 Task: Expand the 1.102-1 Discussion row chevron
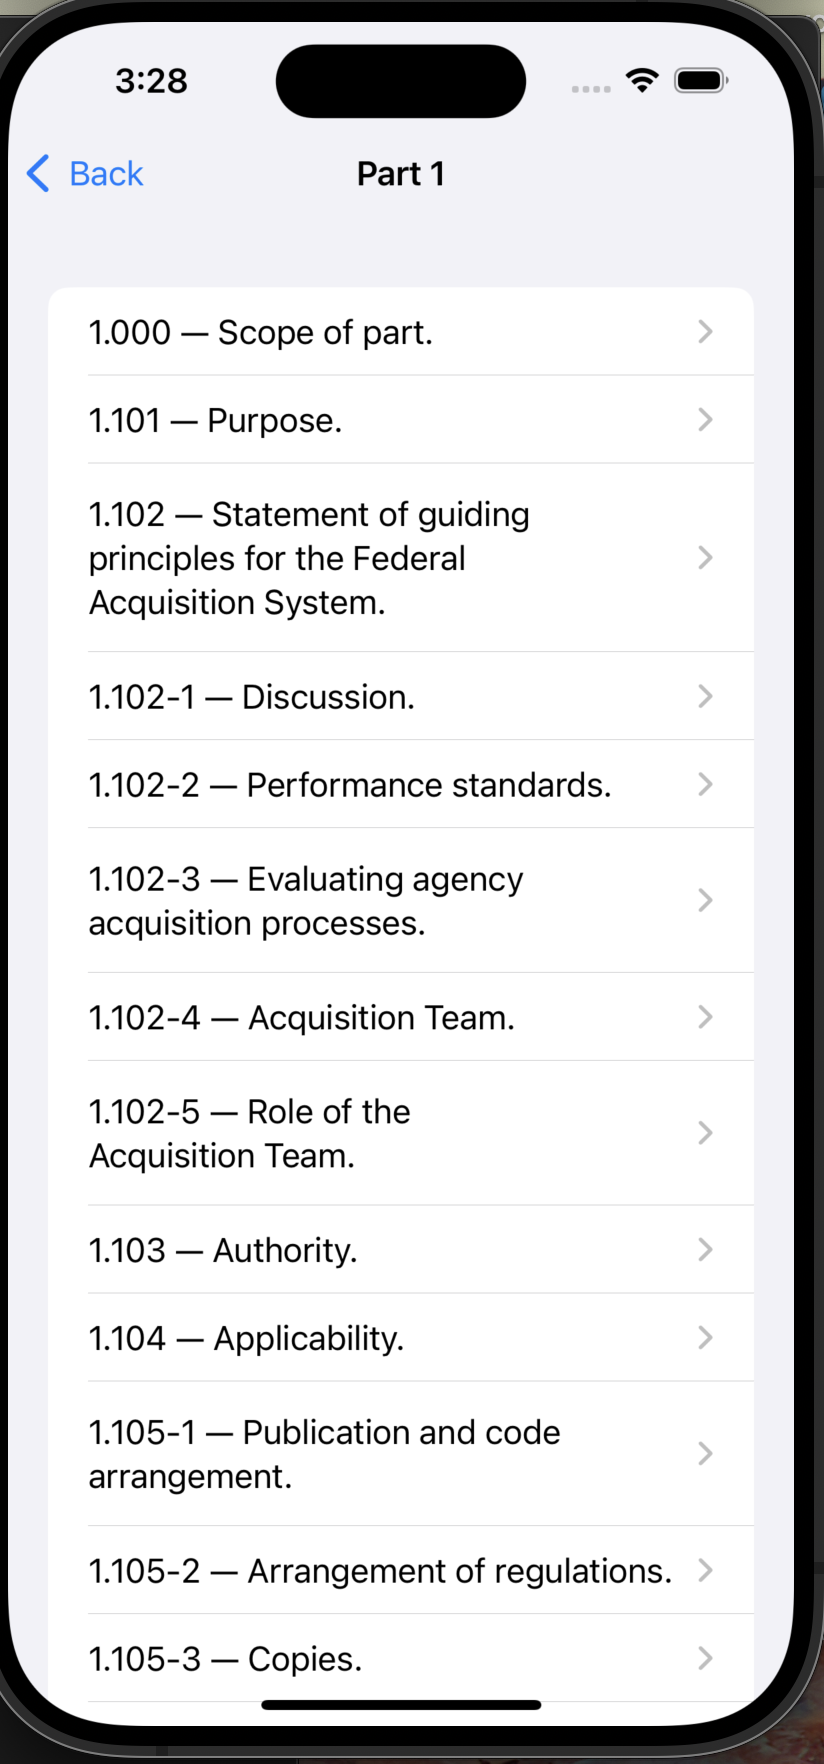pyautogui.click(x=705, y=696)
